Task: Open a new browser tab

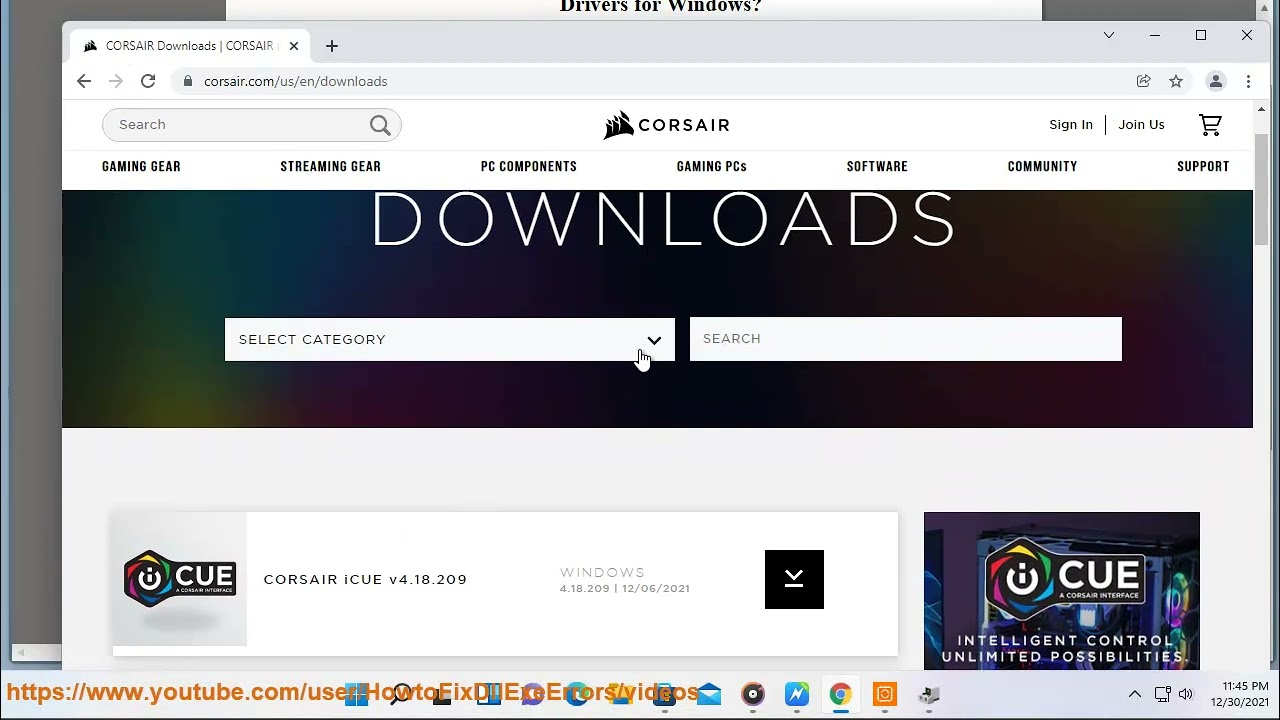Action: [x=332, y=46]
